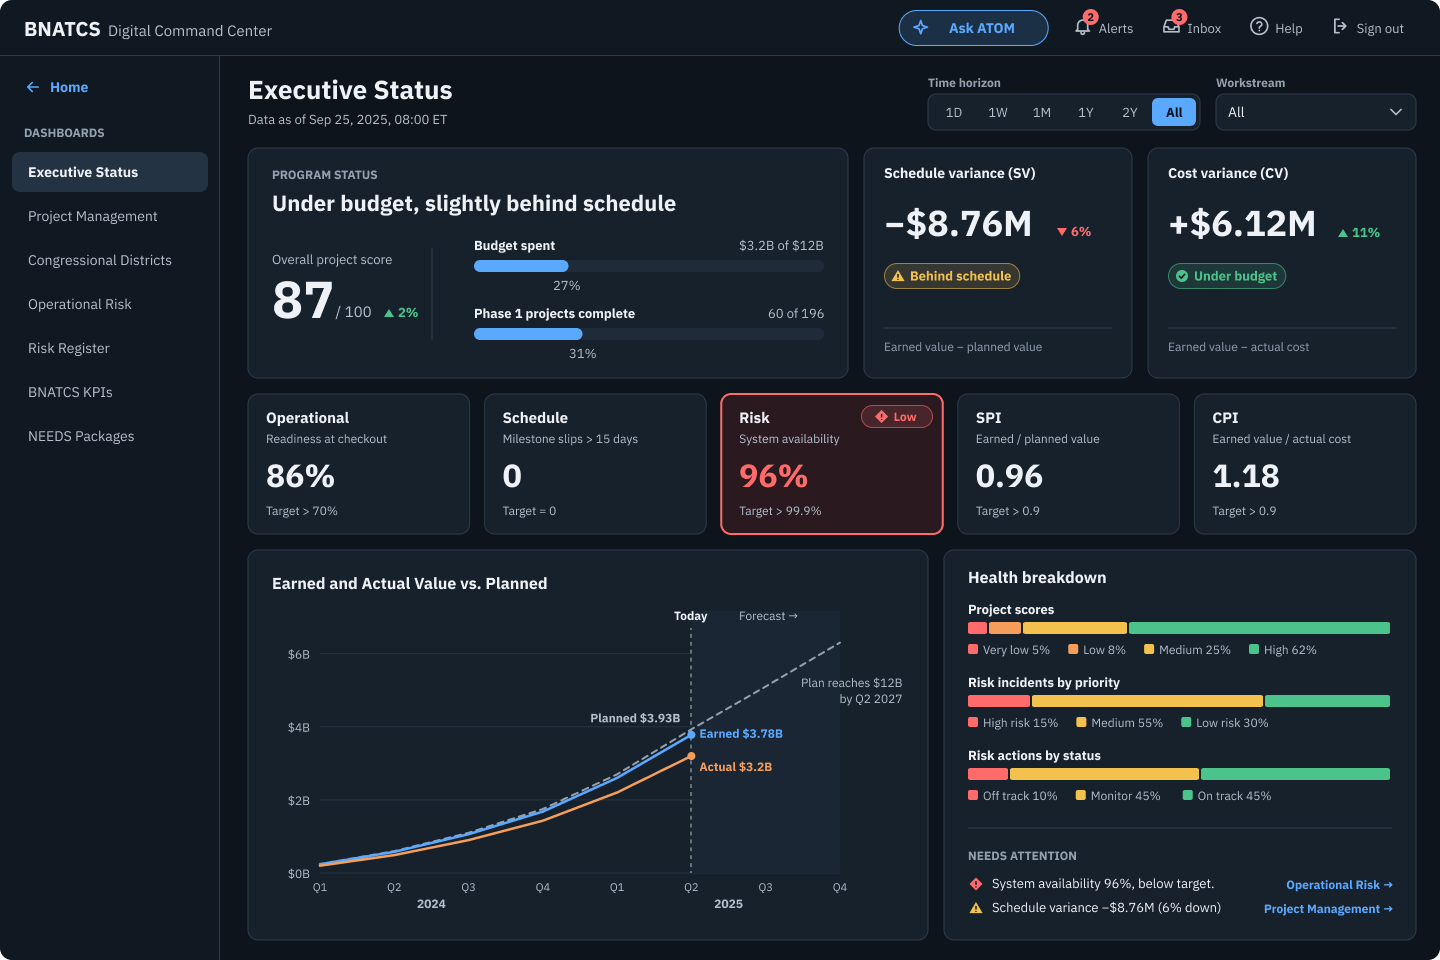The height and width of the screenshot is (960, 1440).
Task: Click the Low risk diamond icon
Action: (x=881, y=417)
